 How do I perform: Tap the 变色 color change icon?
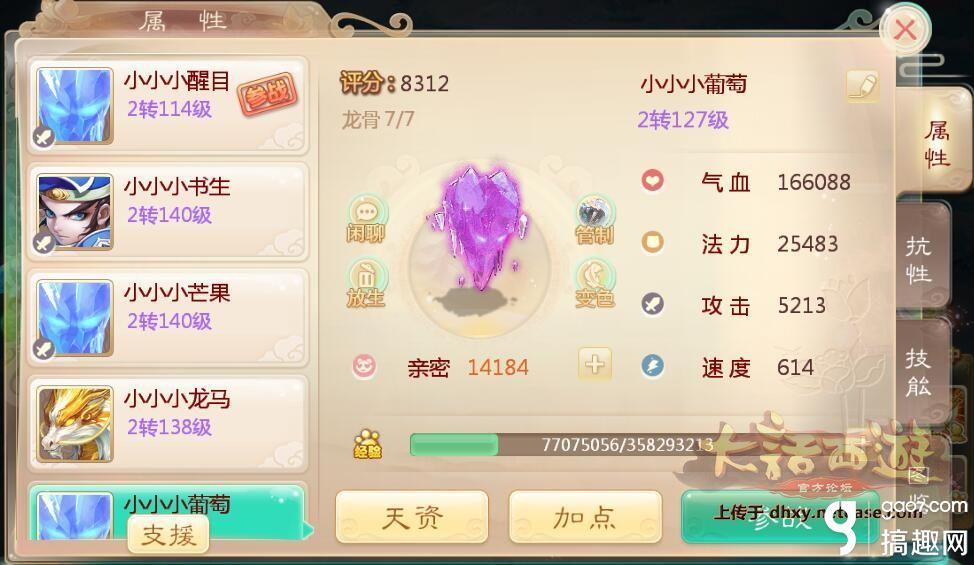595,284
